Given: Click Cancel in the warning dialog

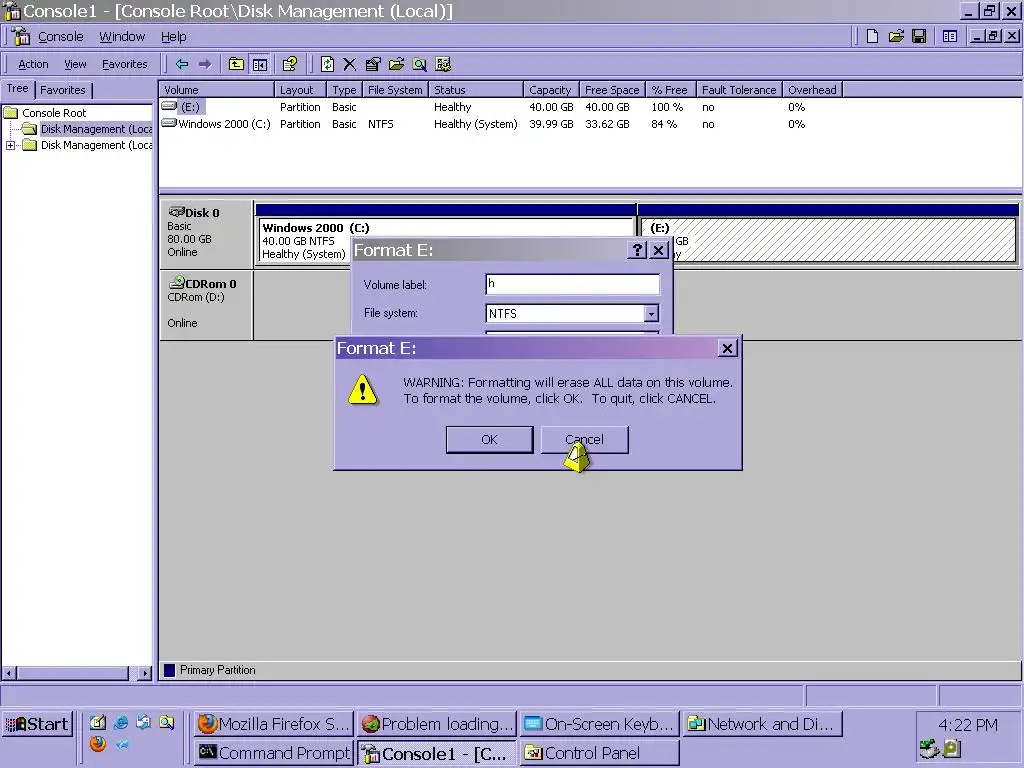Looking at the screenshot, I should [584, 440].
